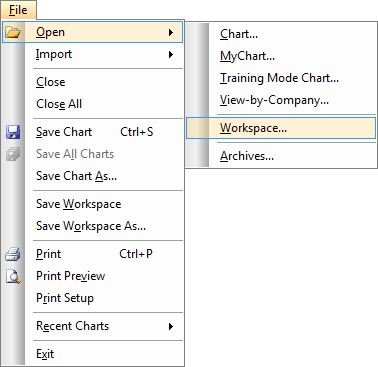Choose View-by-Company...
Screen dimensions: 378x367
281,100
